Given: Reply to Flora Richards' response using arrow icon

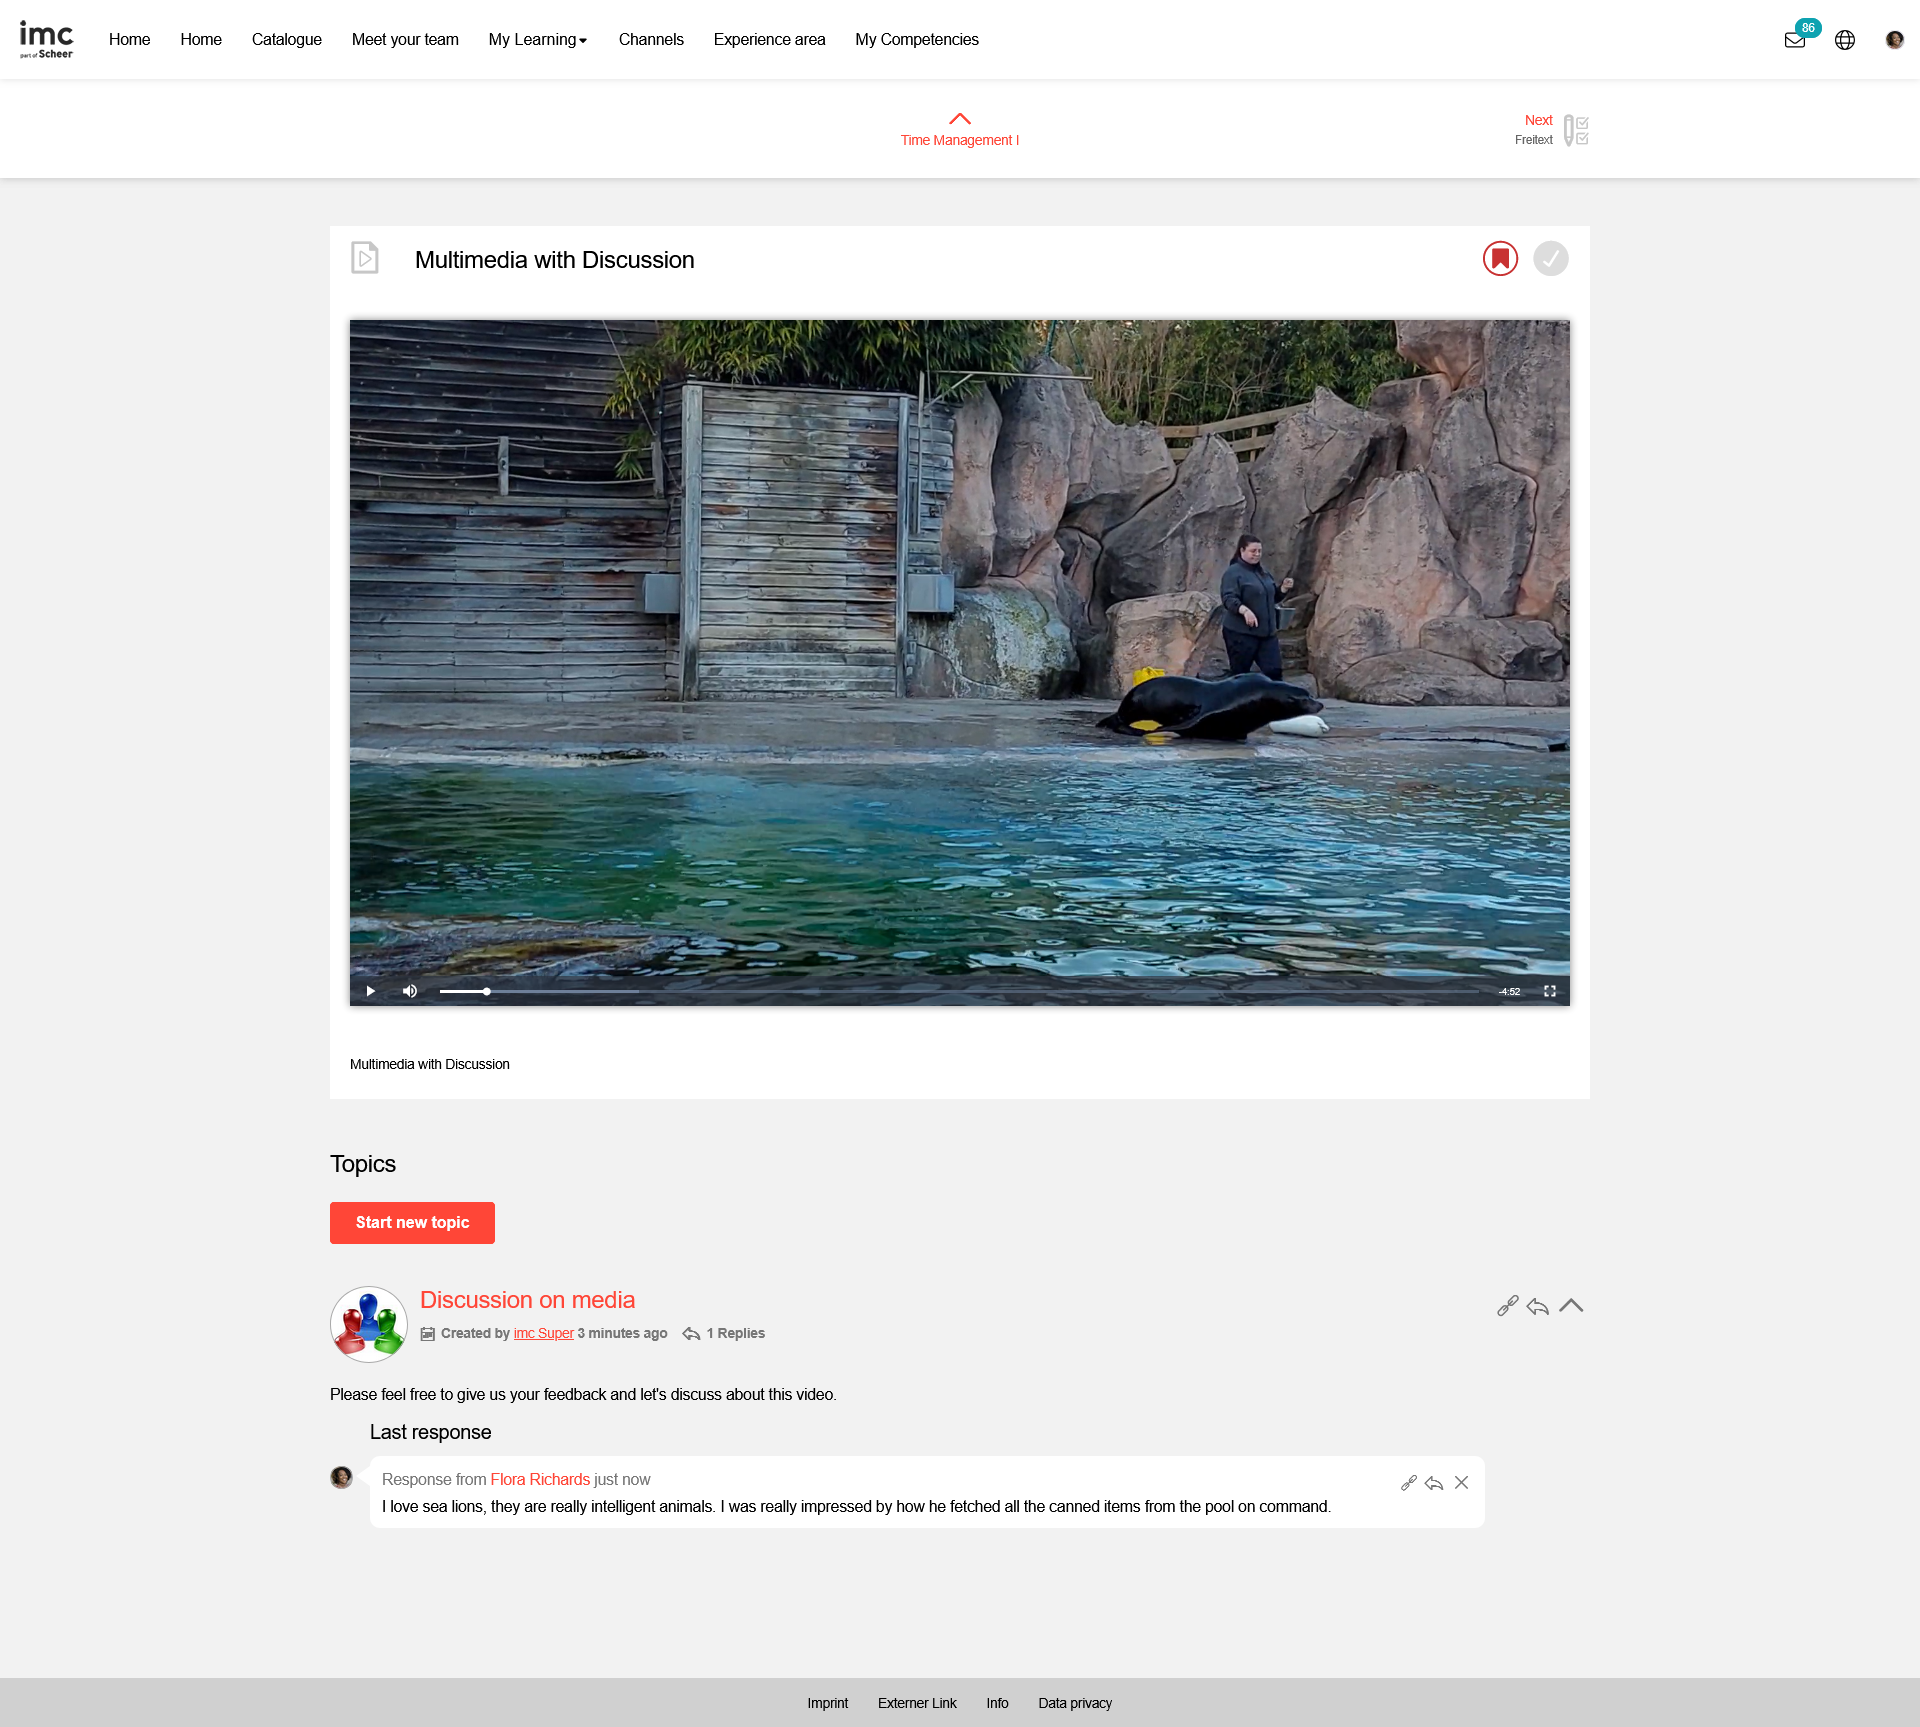Looking at the screenshot, I should (x=1434, y=1483).
